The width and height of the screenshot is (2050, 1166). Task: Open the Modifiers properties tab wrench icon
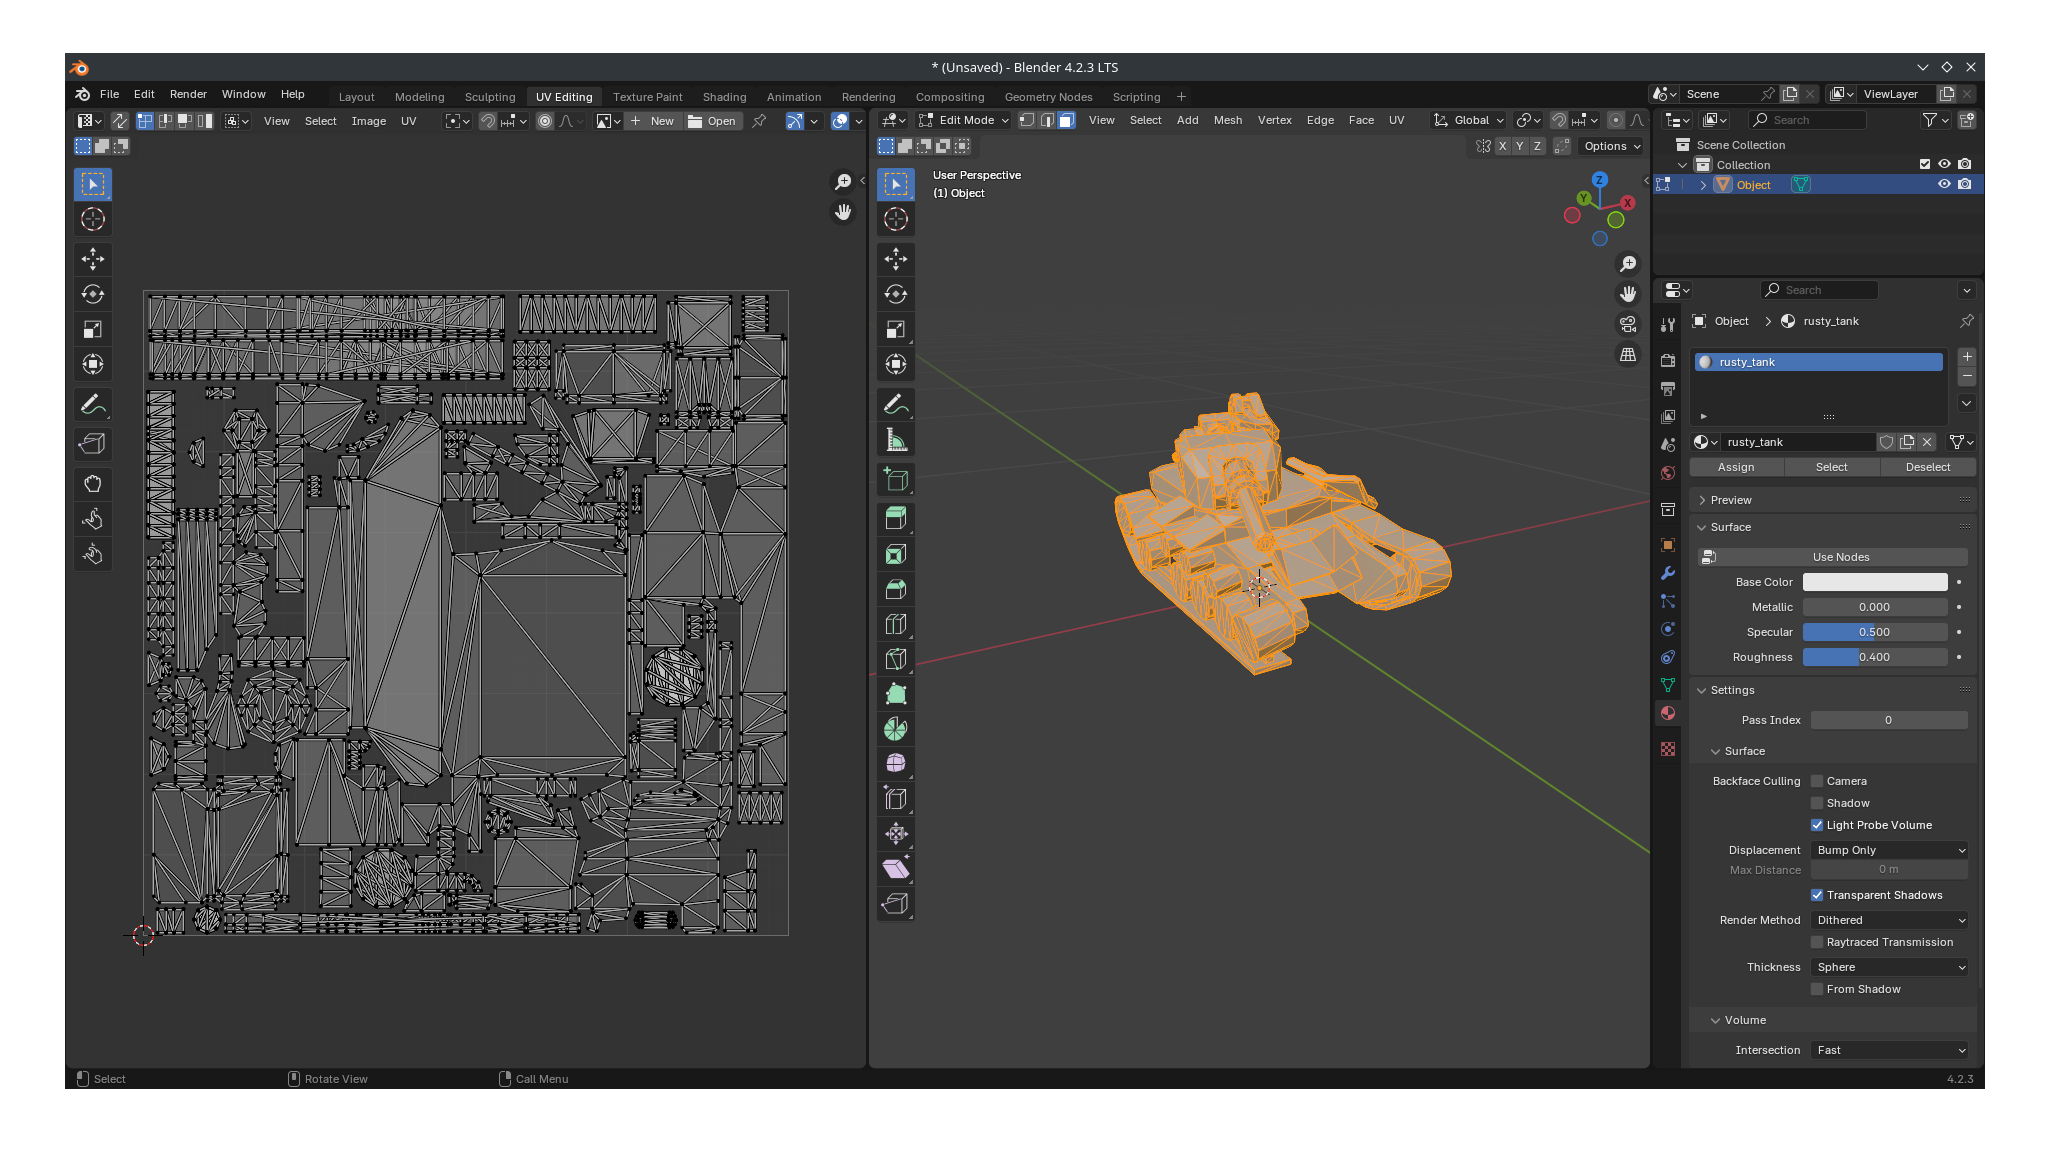coord(1667,573)
